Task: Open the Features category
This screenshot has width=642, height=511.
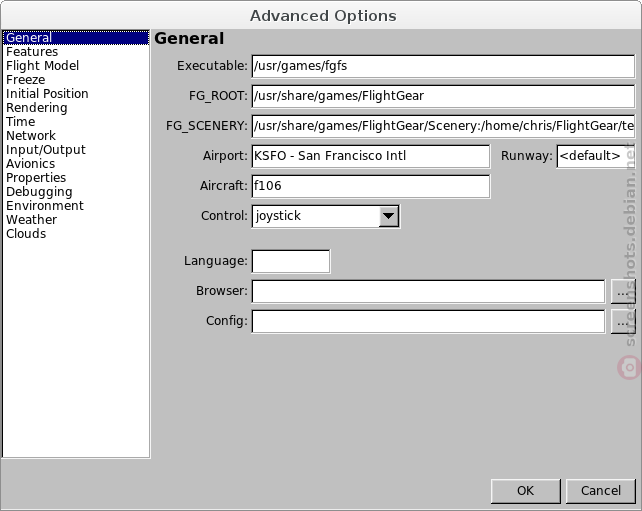Action: pos(76,52)
